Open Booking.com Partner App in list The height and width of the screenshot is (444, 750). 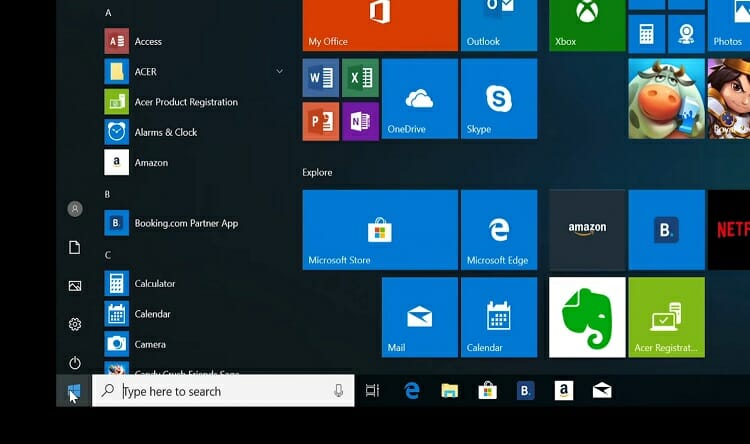pyautogui.click(x=196, y=223)
